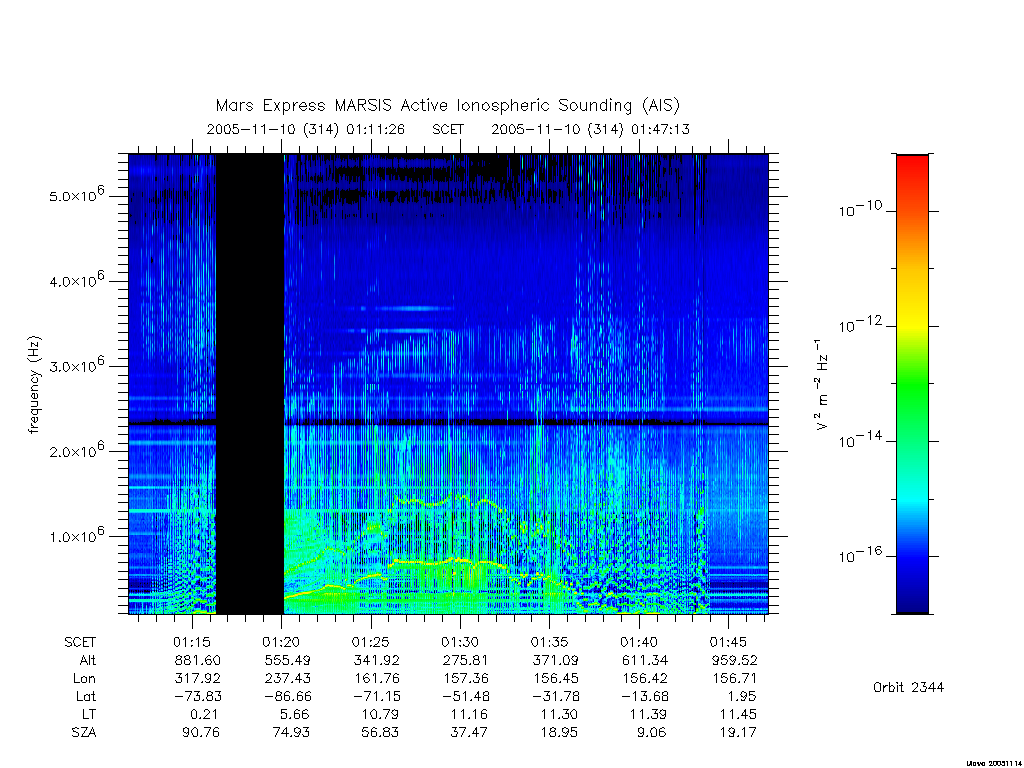Click SZA value 56.83
This screenshot has height=768, width=1024.
380,733
